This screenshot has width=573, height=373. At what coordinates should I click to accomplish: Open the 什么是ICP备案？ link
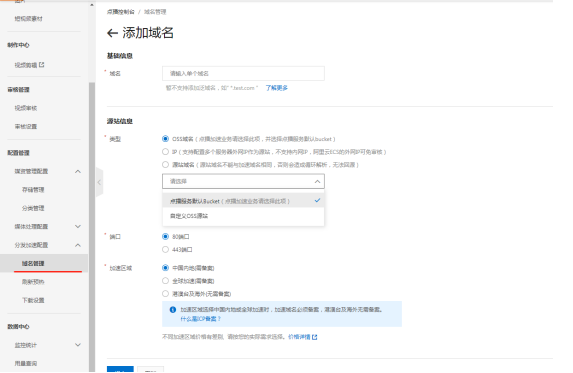pos(201,319)
